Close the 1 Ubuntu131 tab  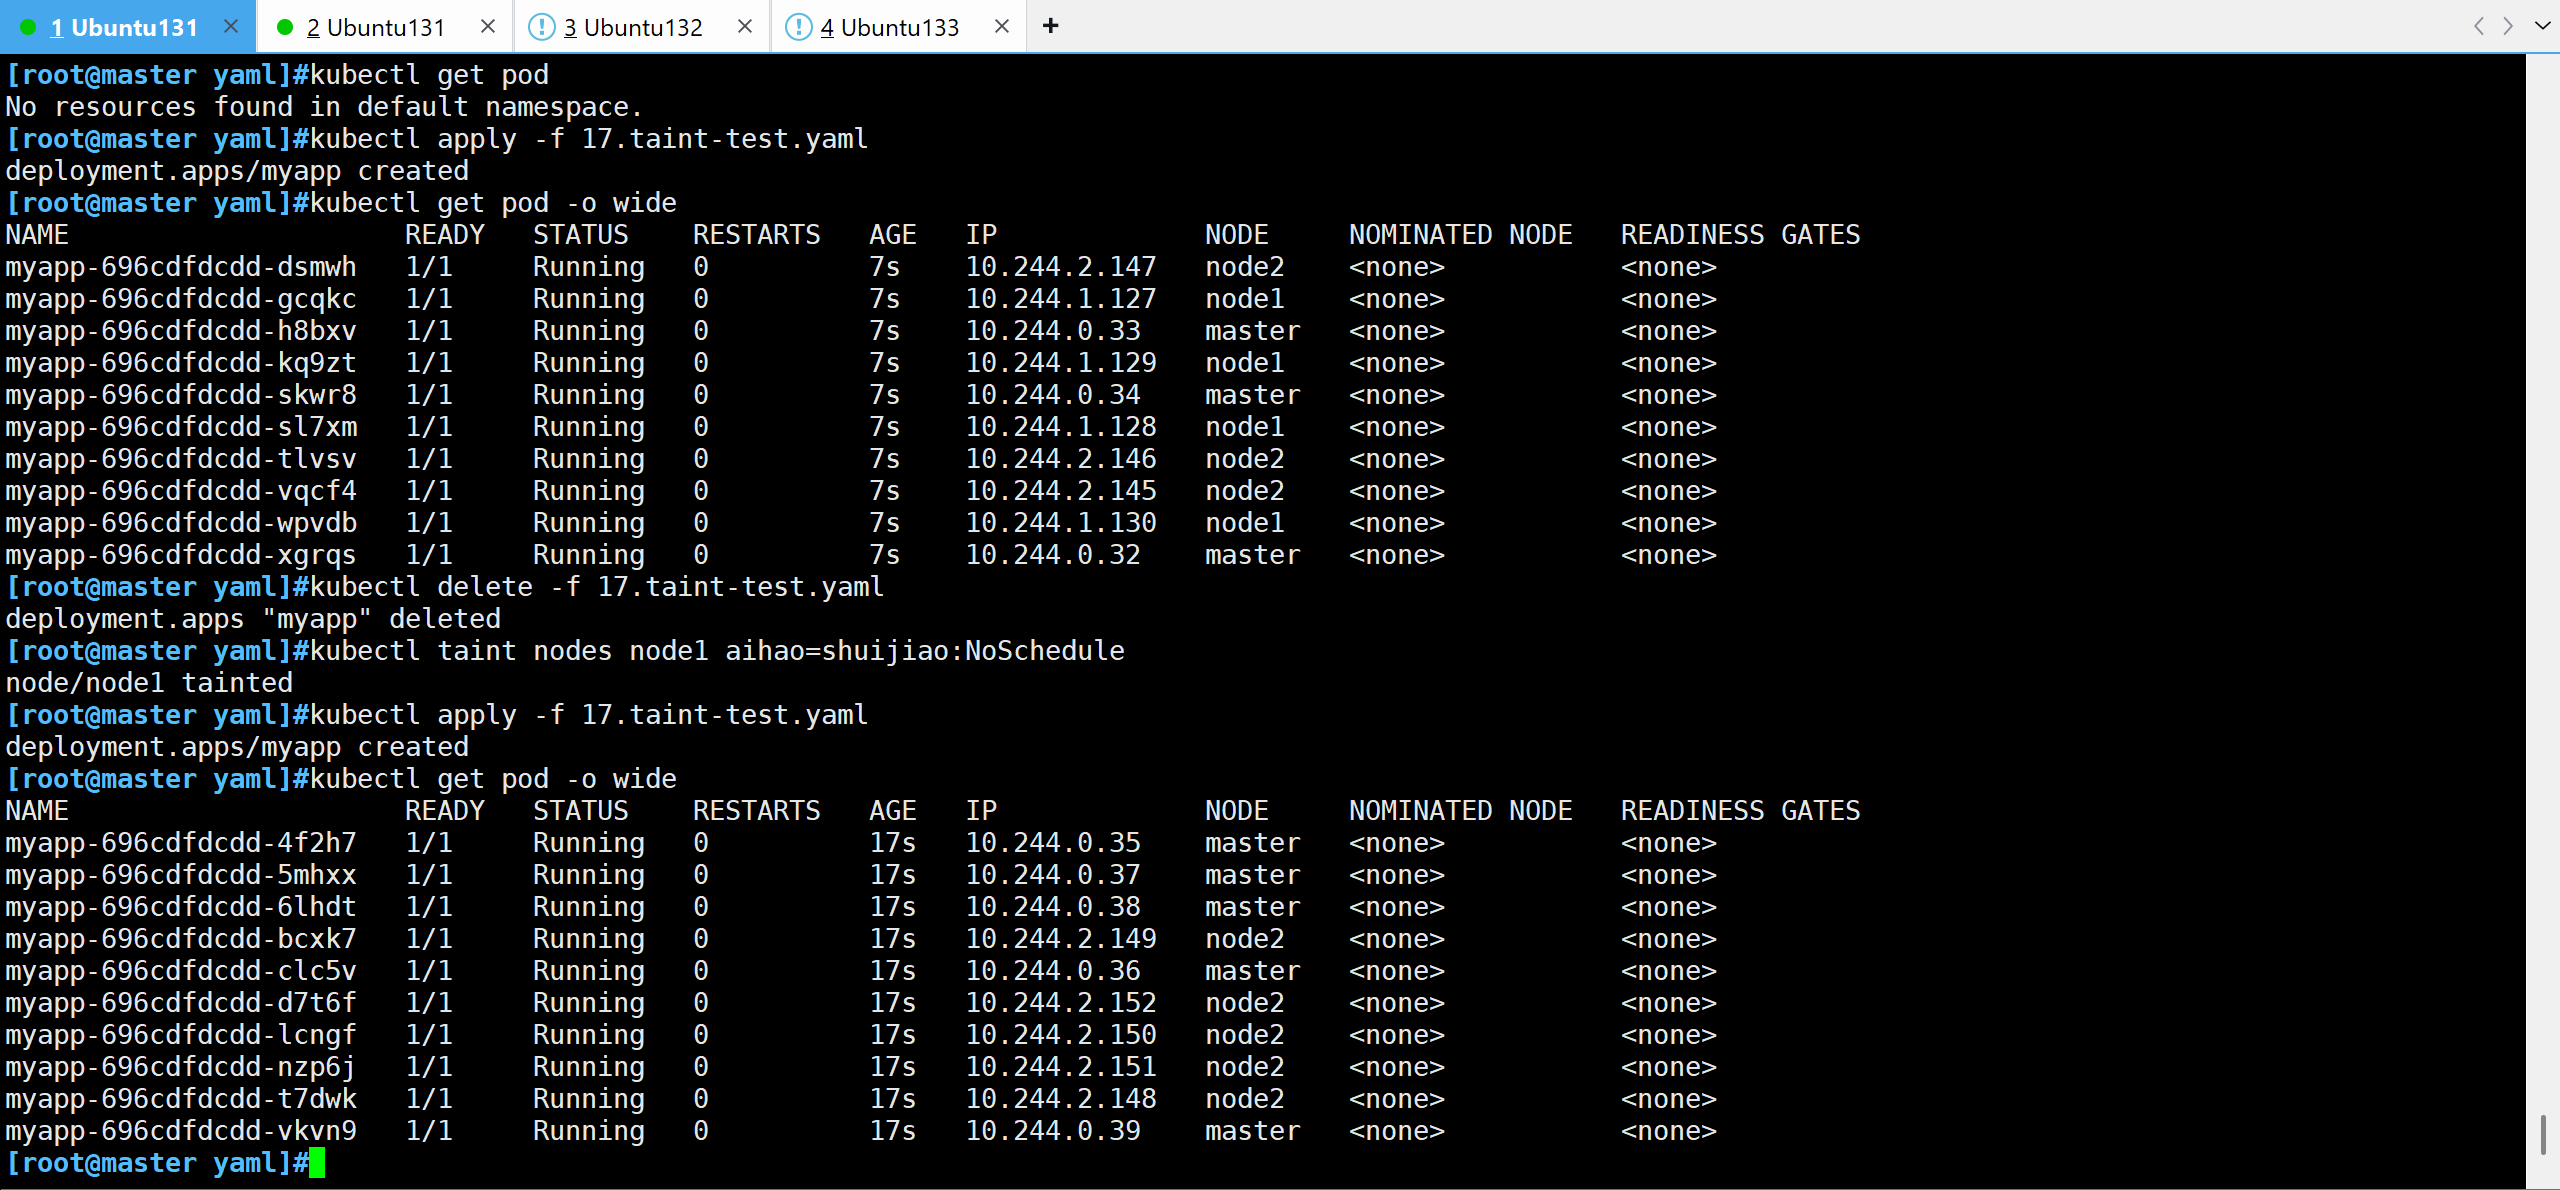click(231, 26)
